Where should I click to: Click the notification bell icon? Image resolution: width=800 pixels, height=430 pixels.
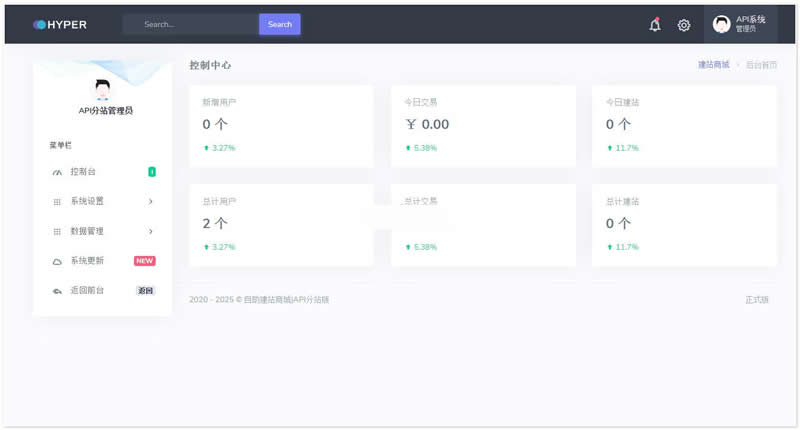click(655, 25)
